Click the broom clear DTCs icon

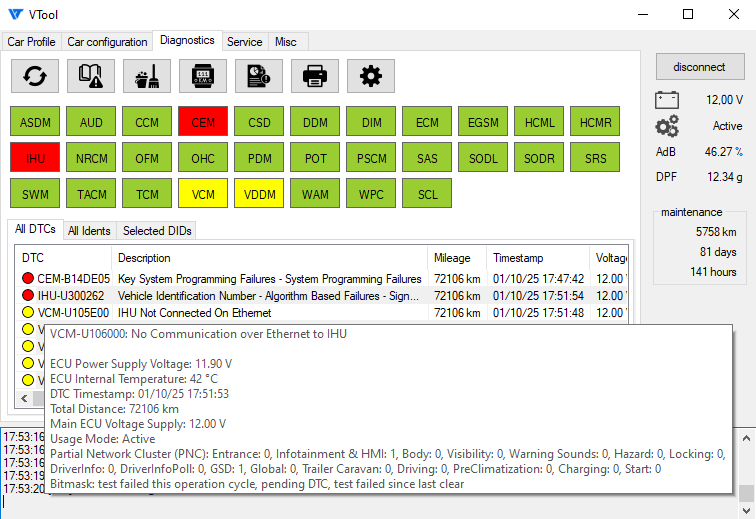(147, 76)
